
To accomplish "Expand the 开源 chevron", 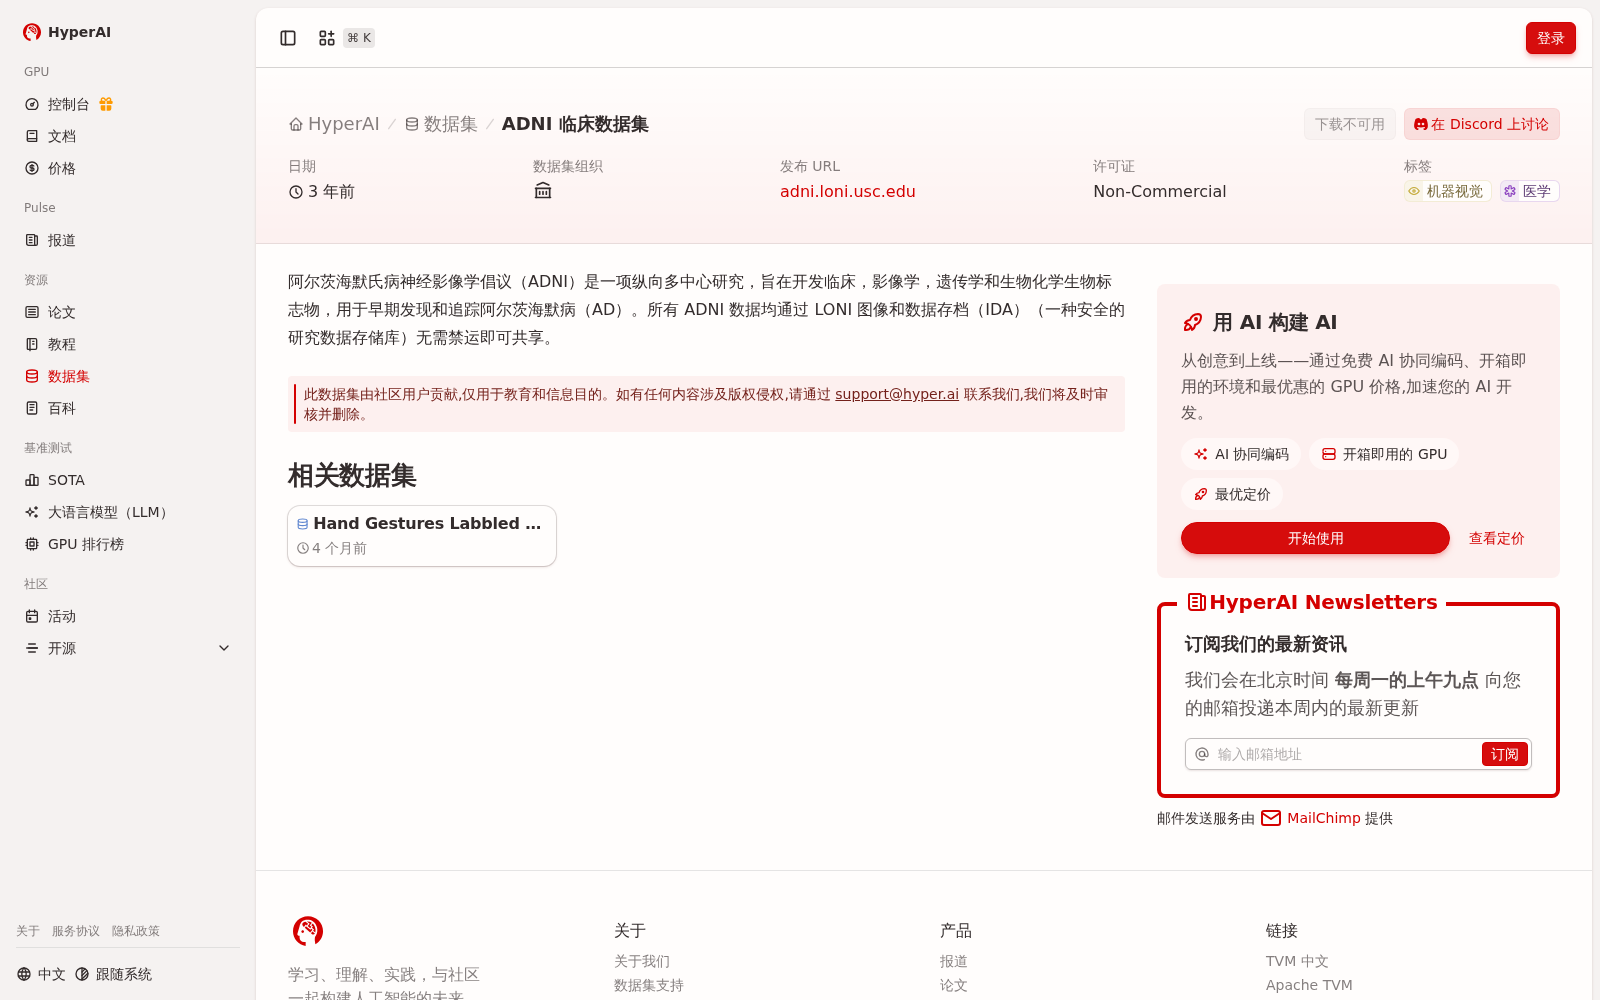I will 224,648.
